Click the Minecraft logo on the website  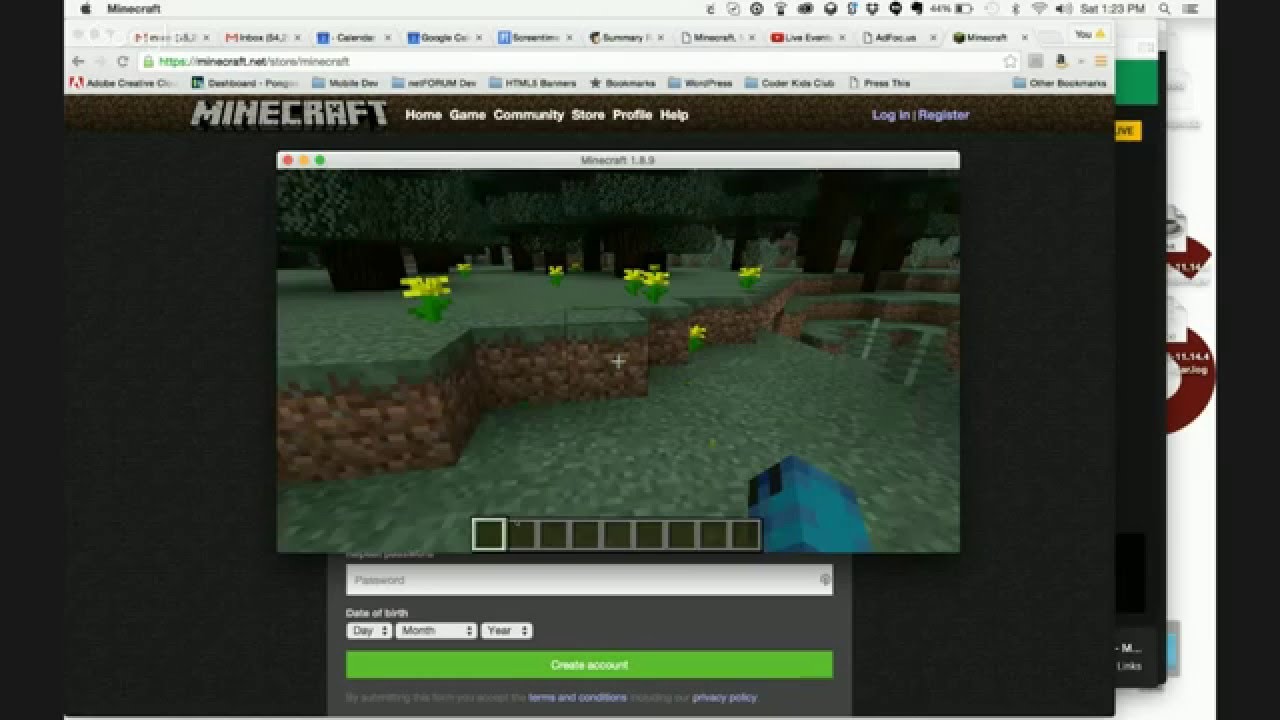tap(289, 114)
